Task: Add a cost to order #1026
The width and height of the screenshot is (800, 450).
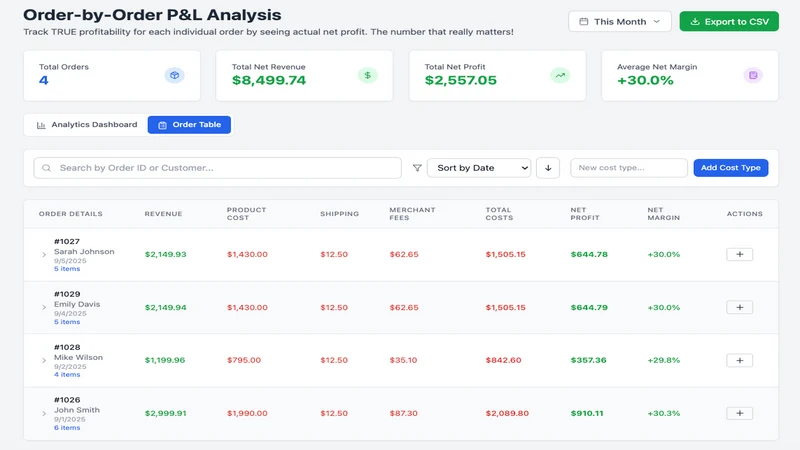Action: tap(739, 413)
